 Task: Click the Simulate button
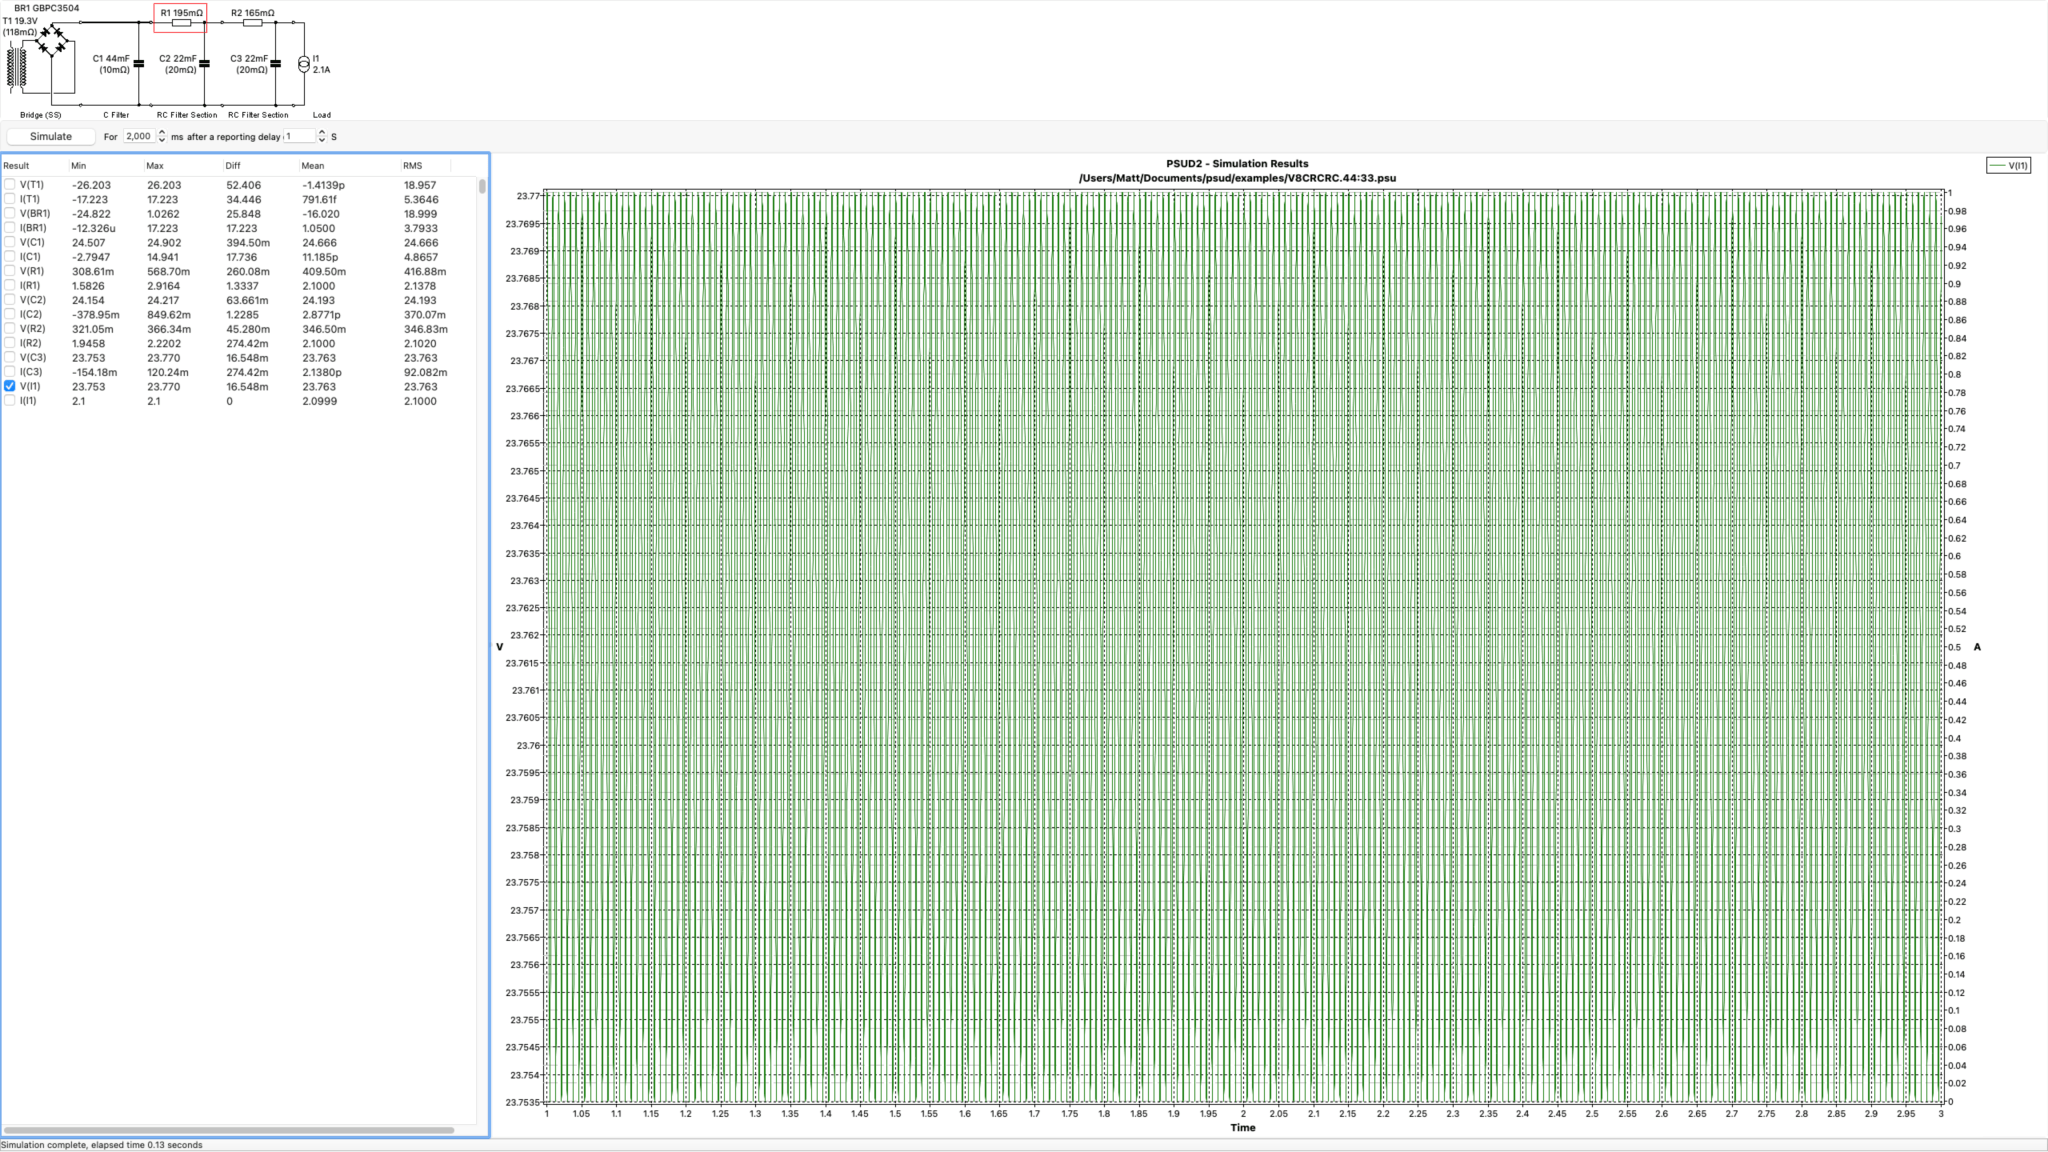click(51, 136)
